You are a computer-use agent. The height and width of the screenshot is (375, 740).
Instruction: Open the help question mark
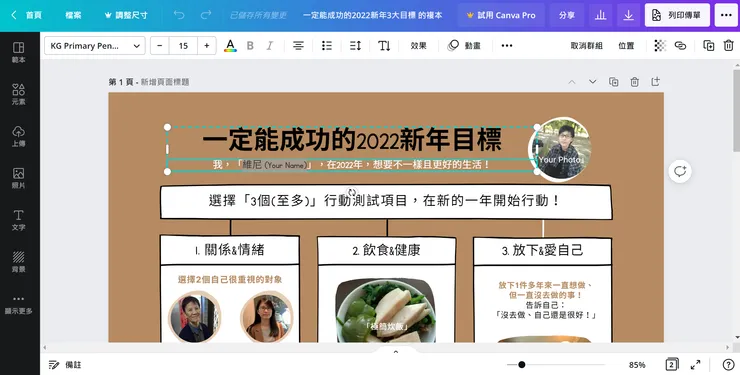728,365
